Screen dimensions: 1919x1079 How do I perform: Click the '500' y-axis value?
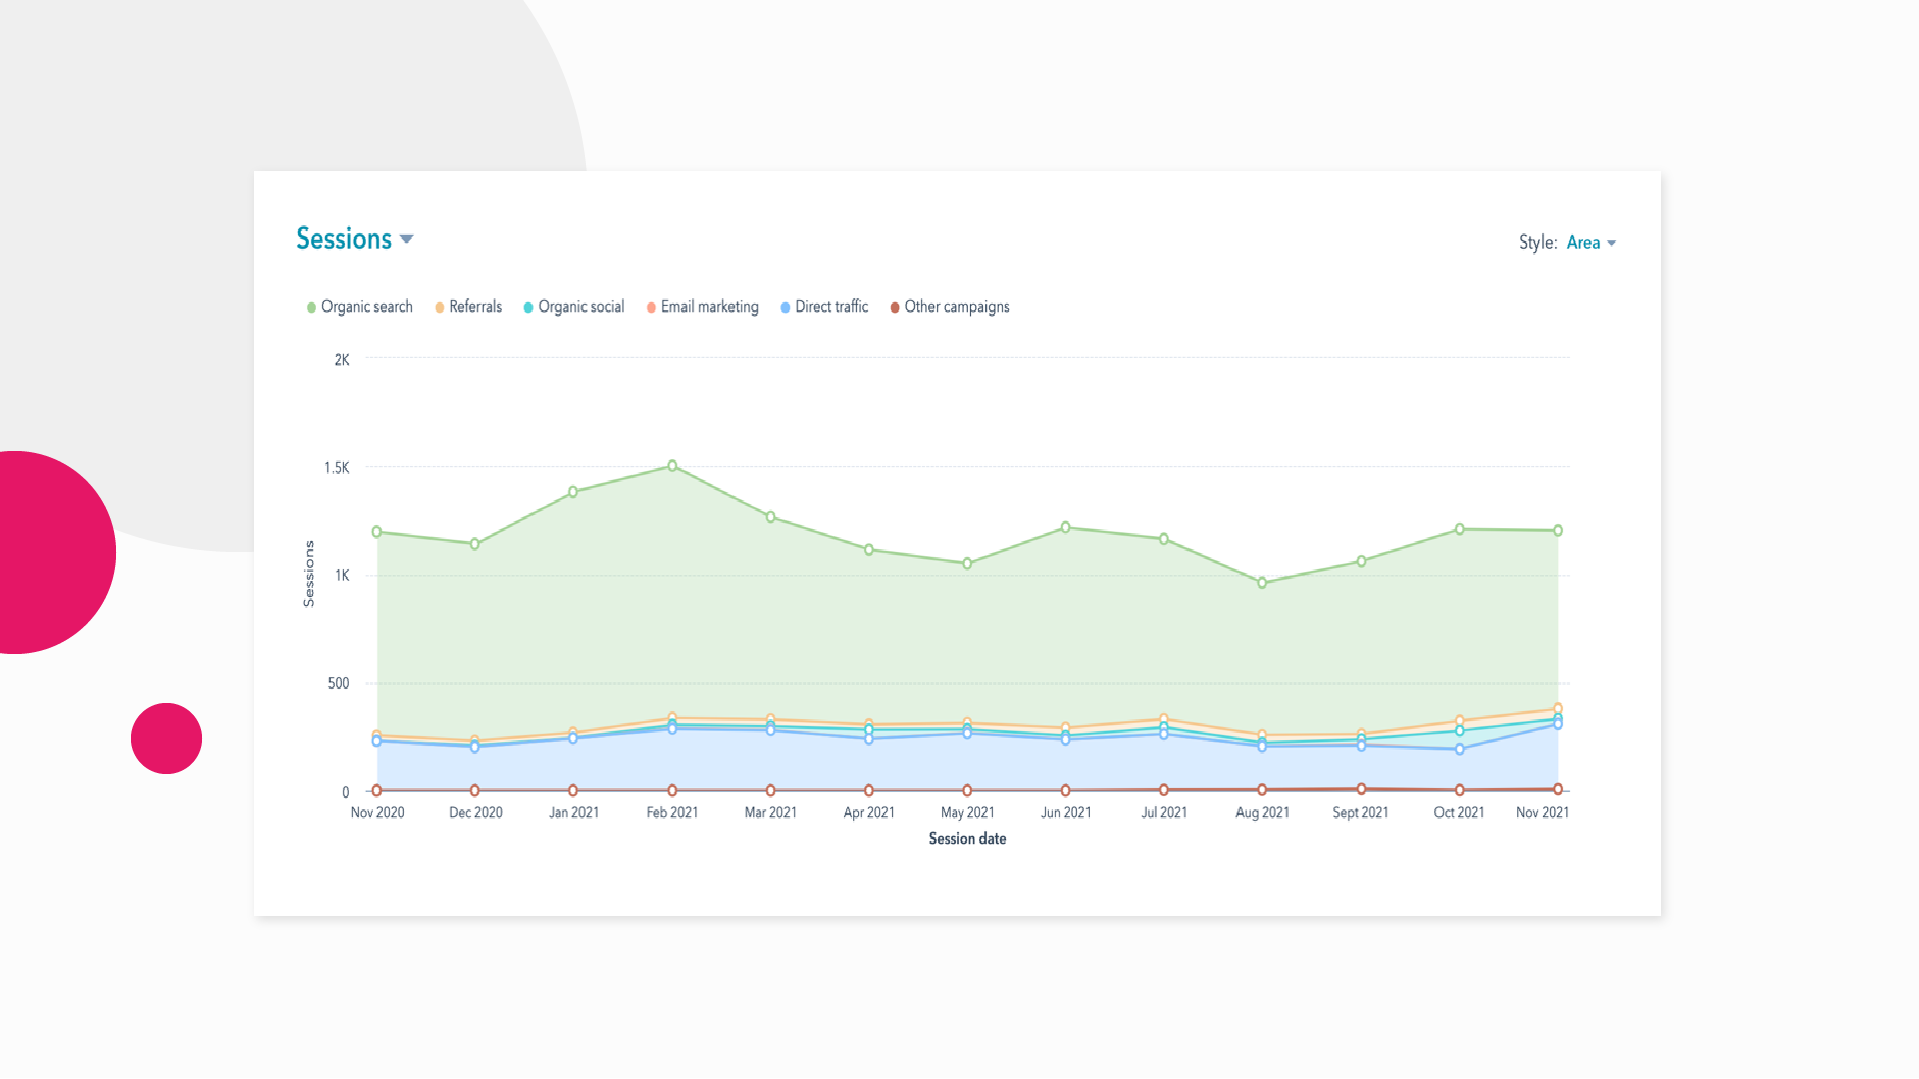(x=338, y=684)
